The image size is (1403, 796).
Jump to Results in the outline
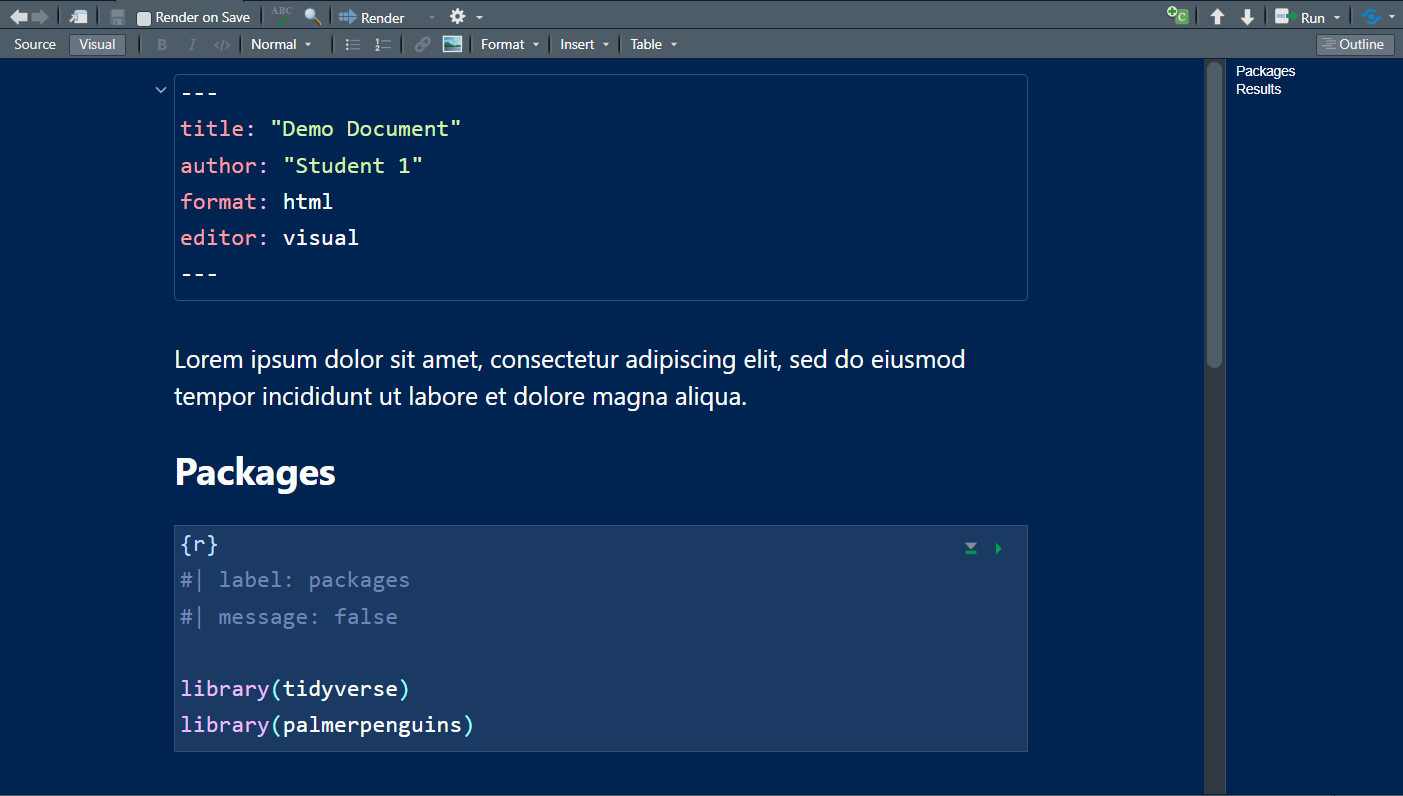[1258, 89]
